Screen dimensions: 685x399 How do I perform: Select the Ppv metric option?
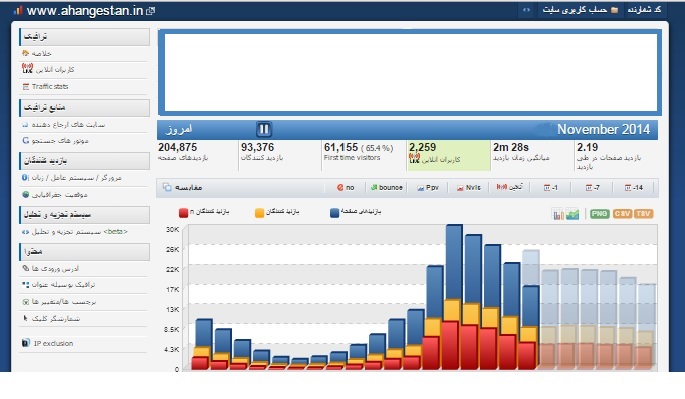point(428,187)
